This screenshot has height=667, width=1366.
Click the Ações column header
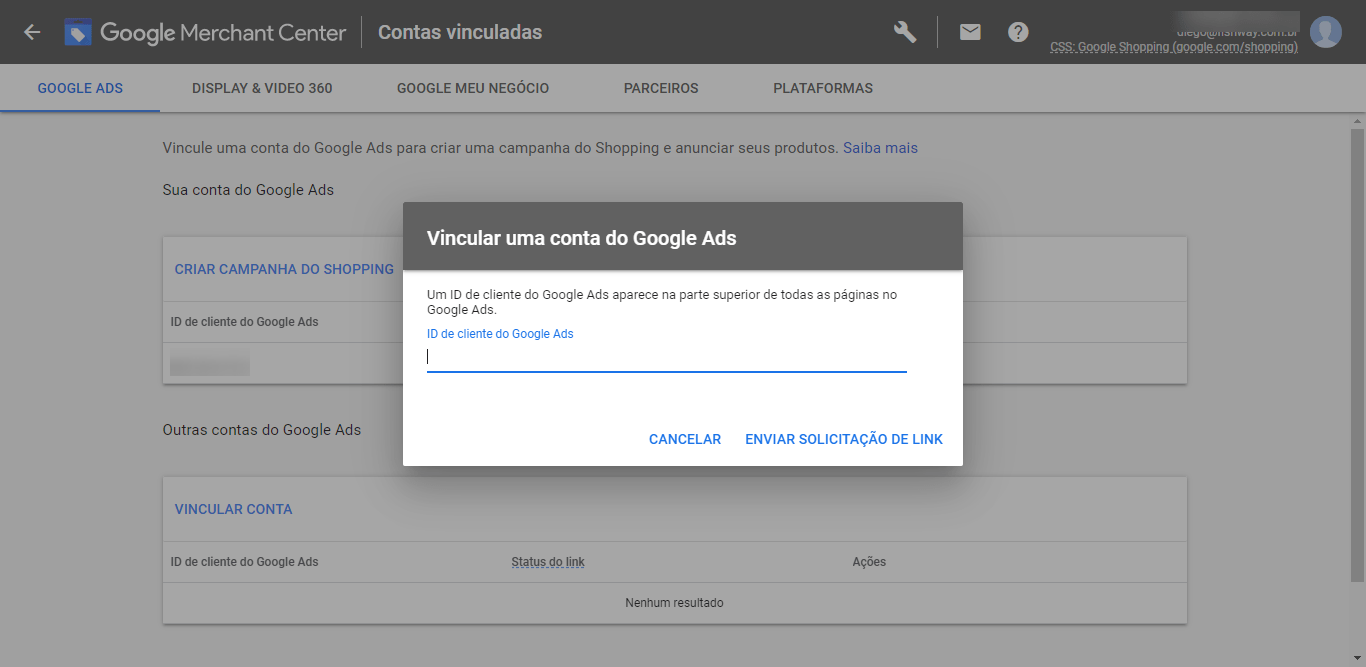869,562
